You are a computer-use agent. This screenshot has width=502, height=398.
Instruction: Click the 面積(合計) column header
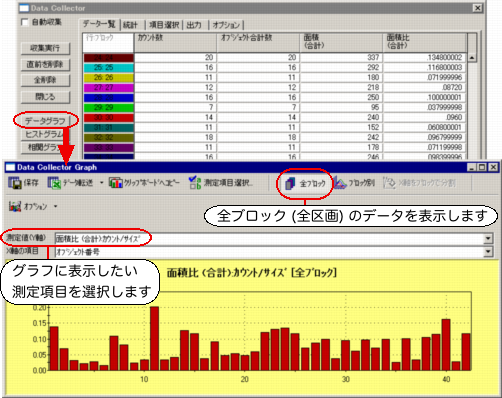(341, 42)
